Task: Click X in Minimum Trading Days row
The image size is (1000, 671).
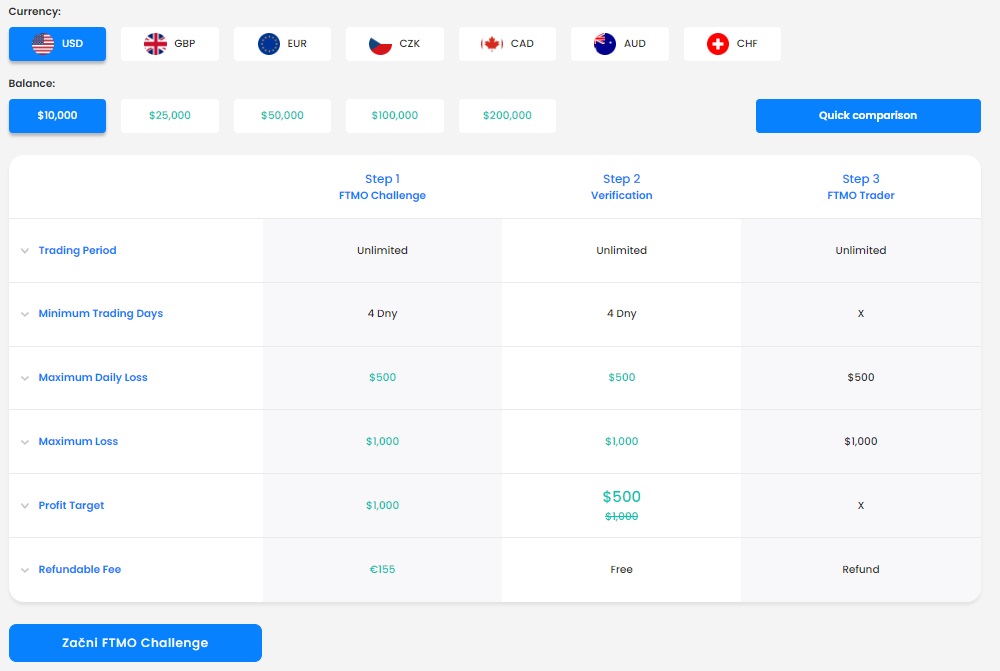Action: tap(861, 313)
